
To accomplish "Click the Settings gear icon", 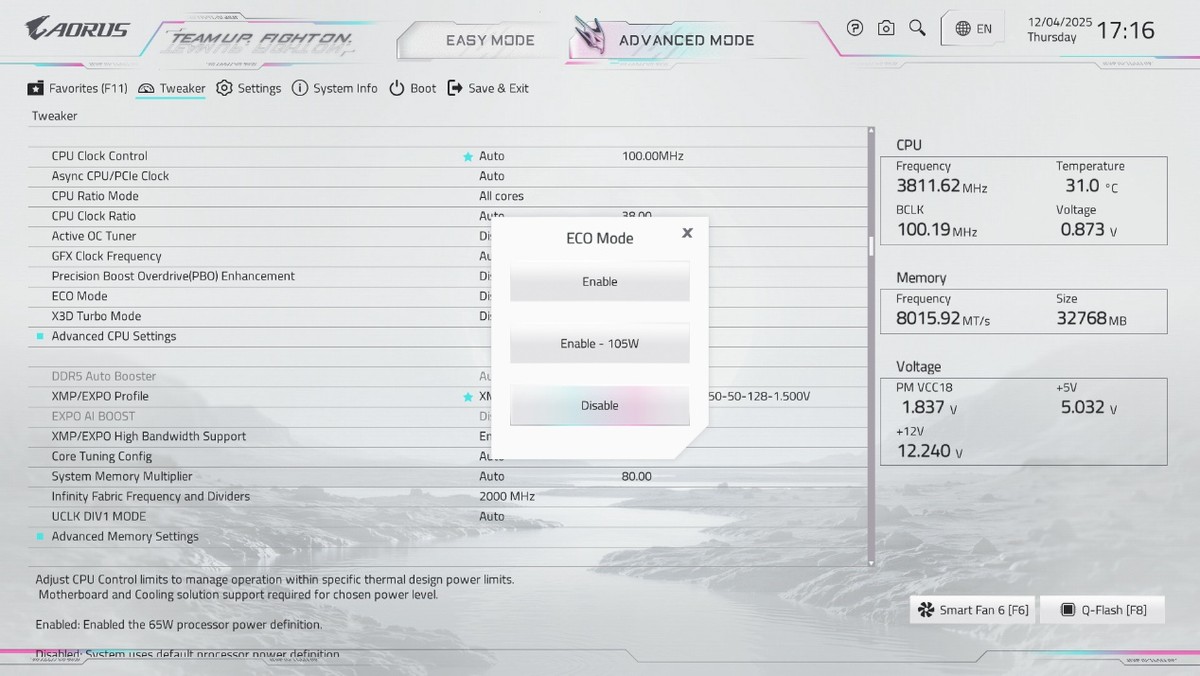I will [x=224, y=88].
